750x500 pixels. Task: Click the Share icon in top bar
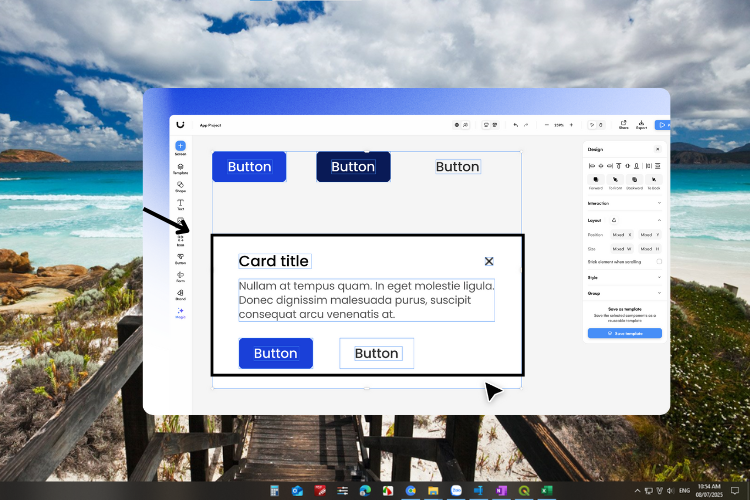pos(623,125)
